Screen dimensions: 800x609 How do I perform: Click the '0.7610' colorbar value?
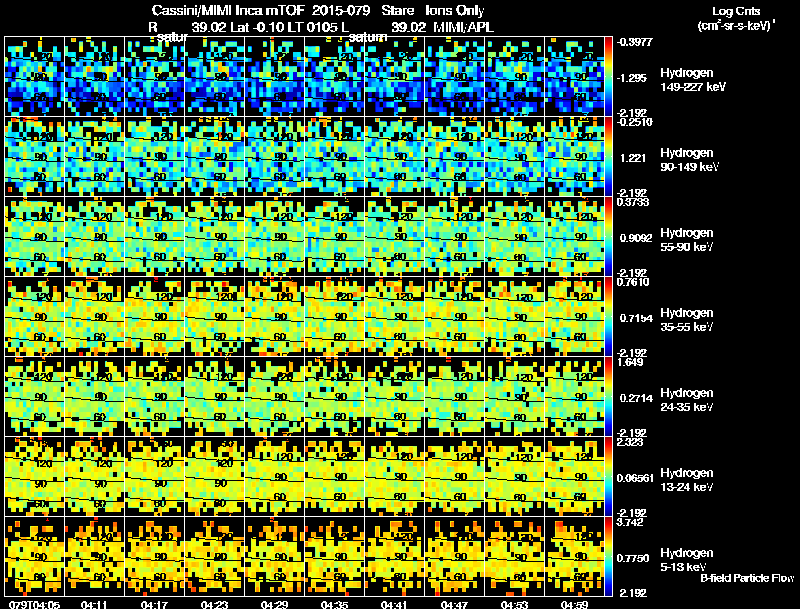[x=633, y=282]
